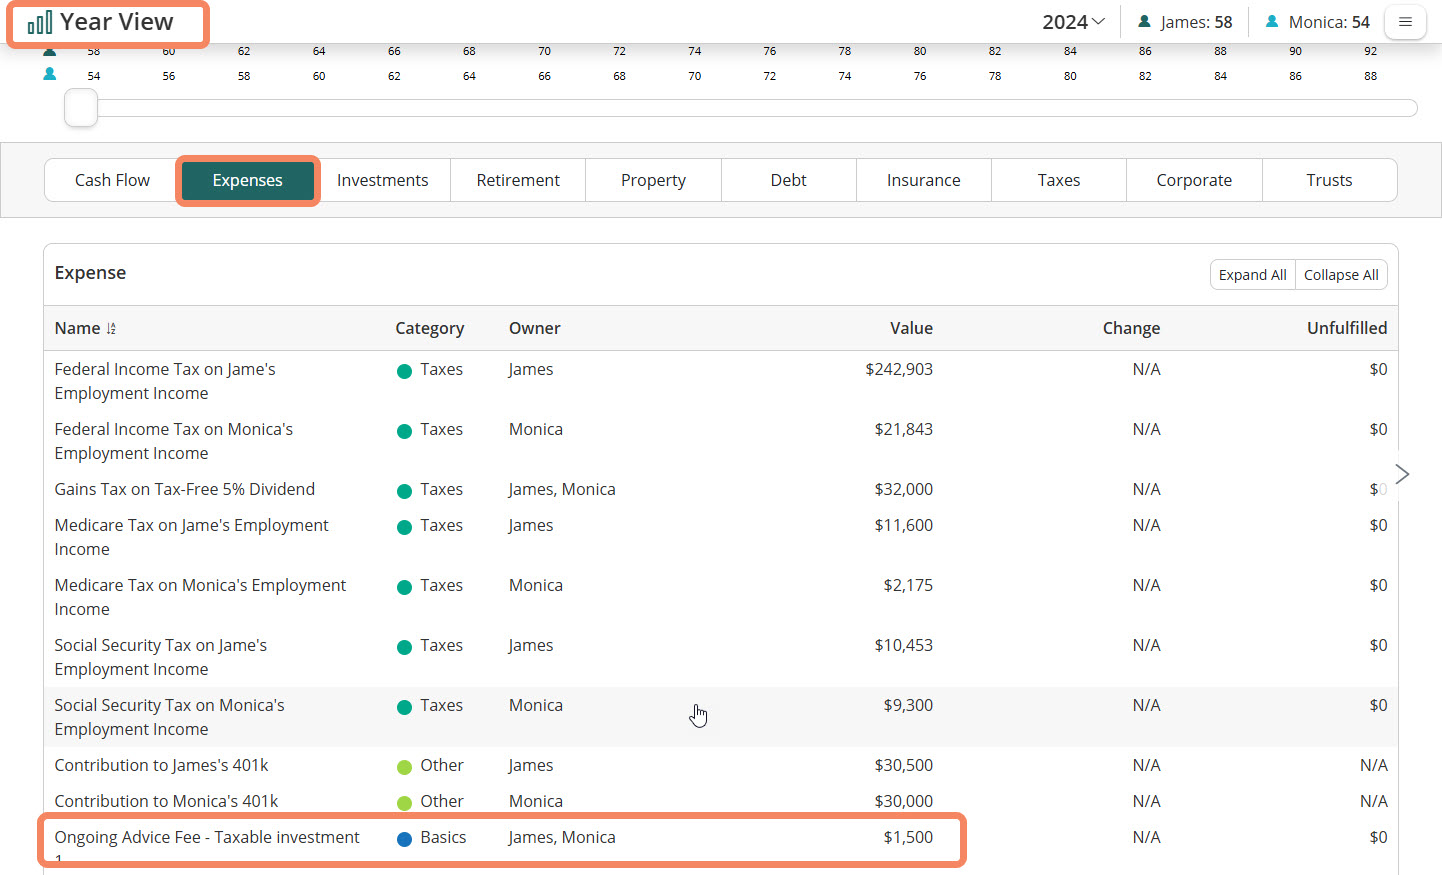The height and width of the screenshot is (875, 1442).
Task: Collapse all expense rows
Action: [x=1340, y=275]
